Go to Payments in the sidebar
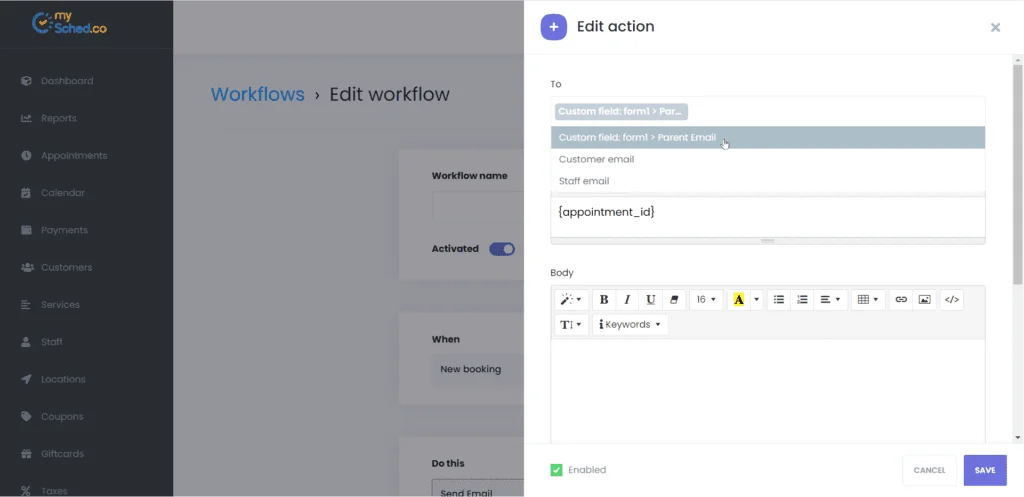 [x=64, y=230]
